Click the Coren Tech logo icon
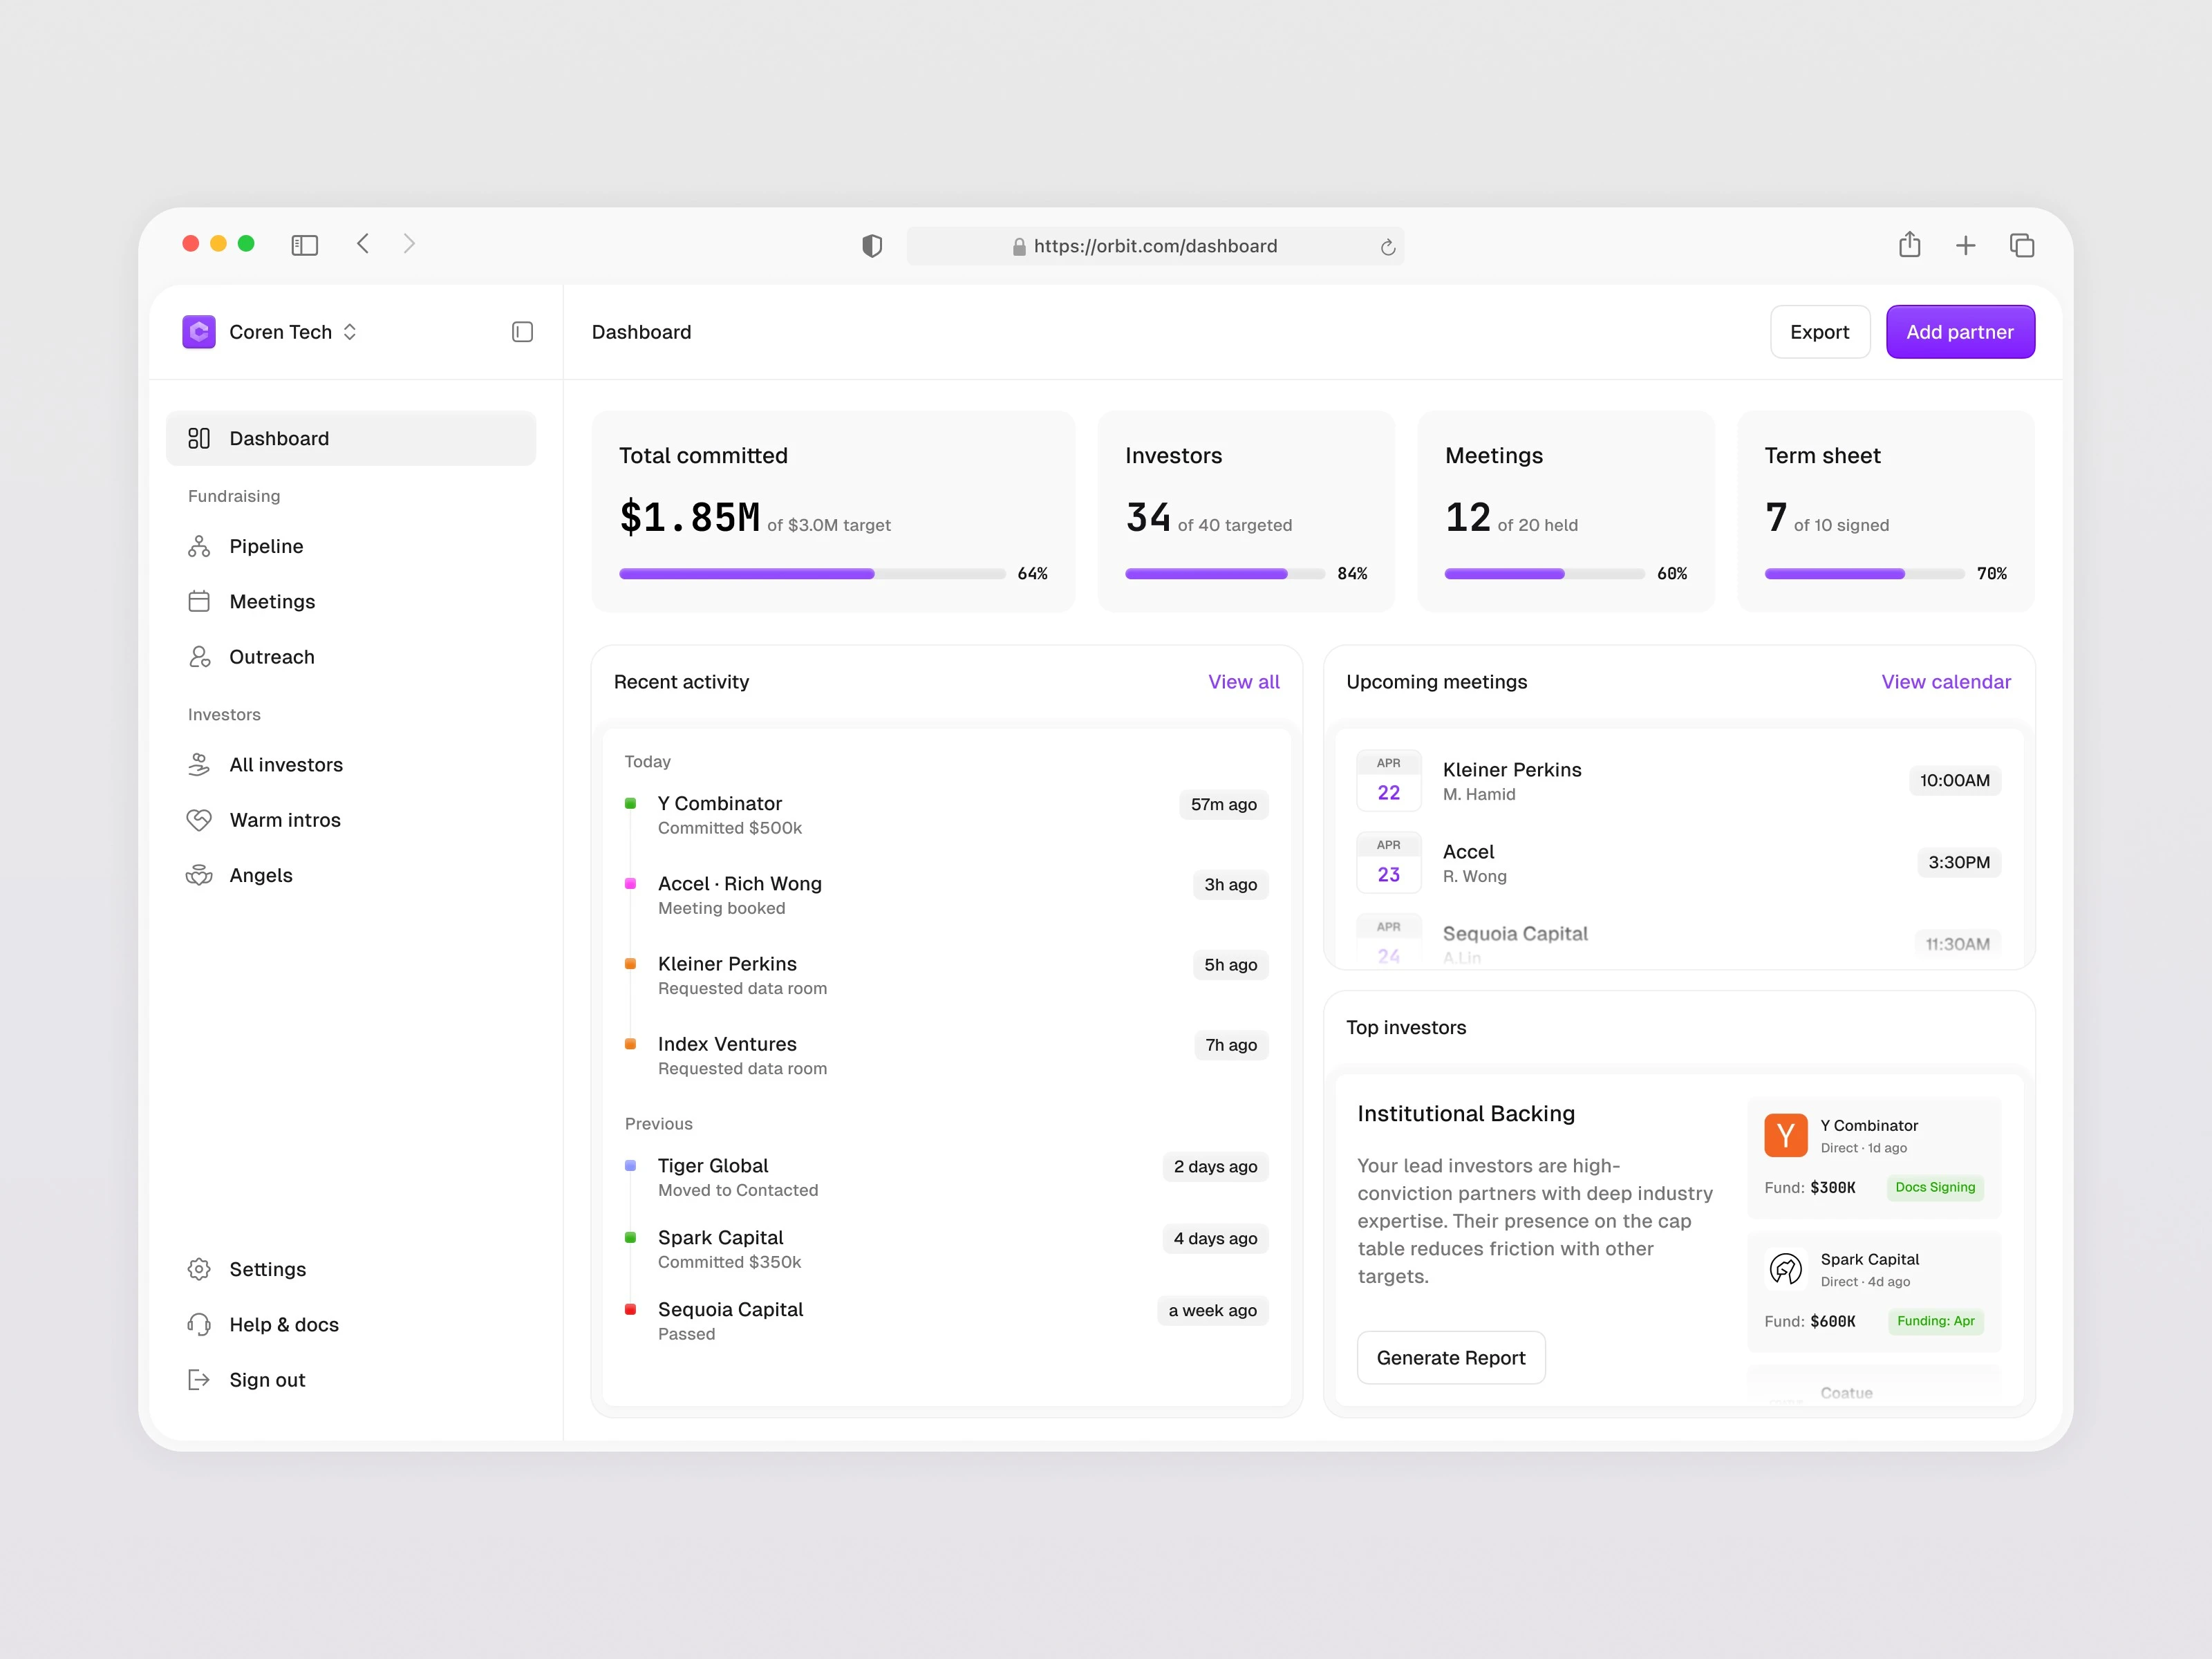The height and width of the screenshot is (1659, 2212). [199, 332]
